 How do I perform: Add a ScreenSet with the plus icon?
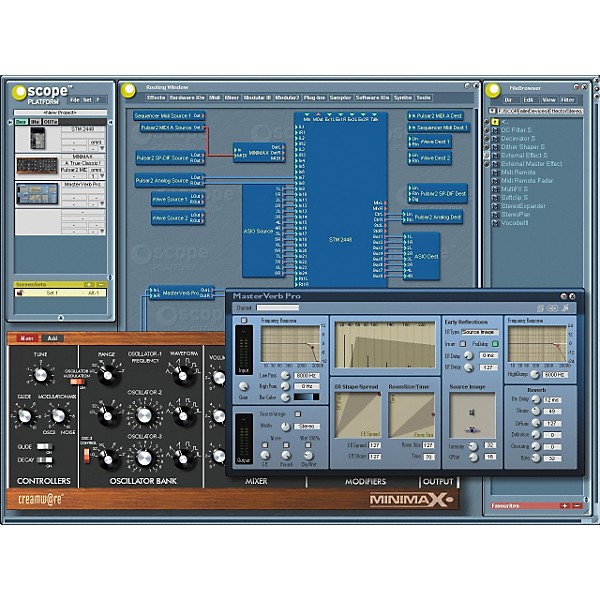click(88, 285)
